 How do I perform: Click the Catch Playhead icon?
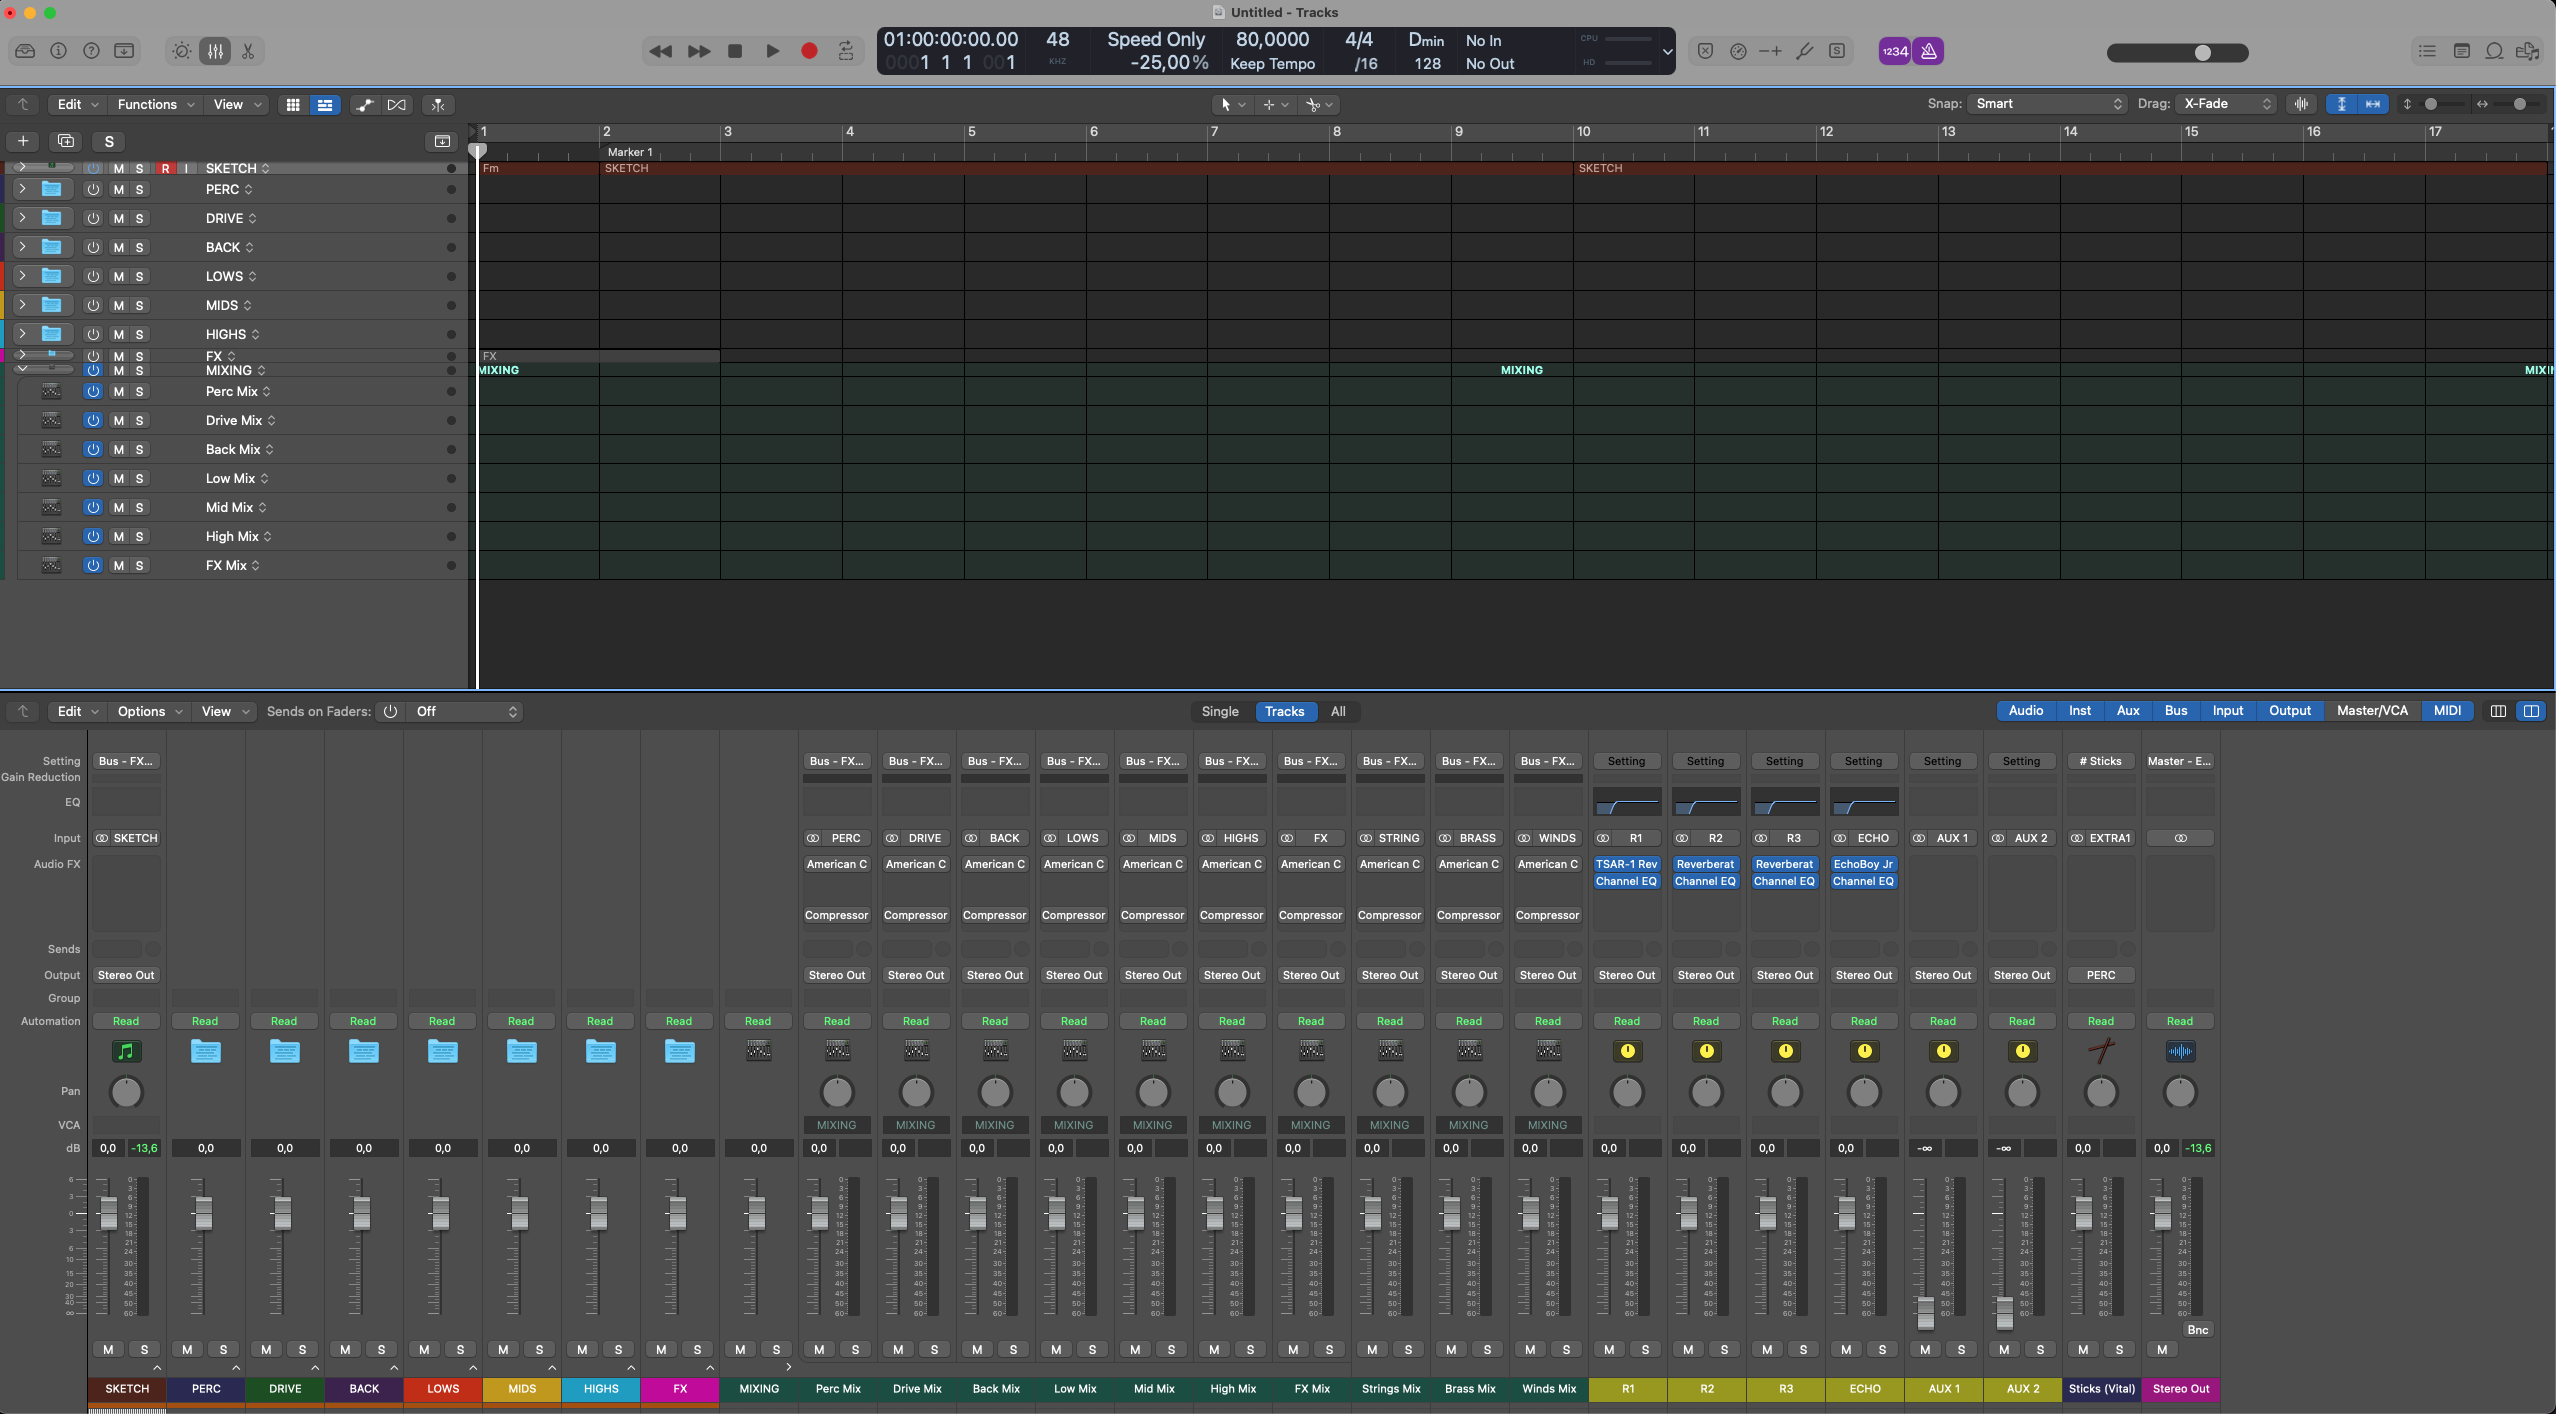438,104
